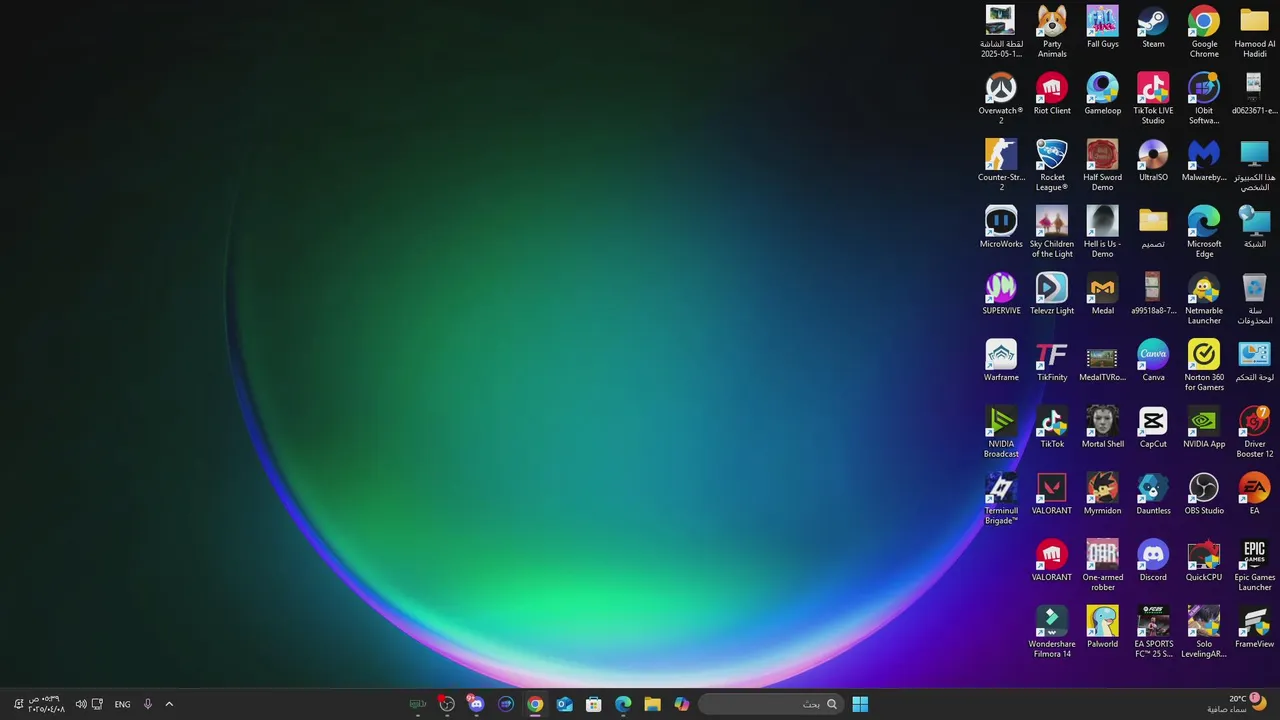1280x720 pixels.
Task: Open Google Chrome desktop shortcut
Action: pyautogui.click(x=1204, y=32)
